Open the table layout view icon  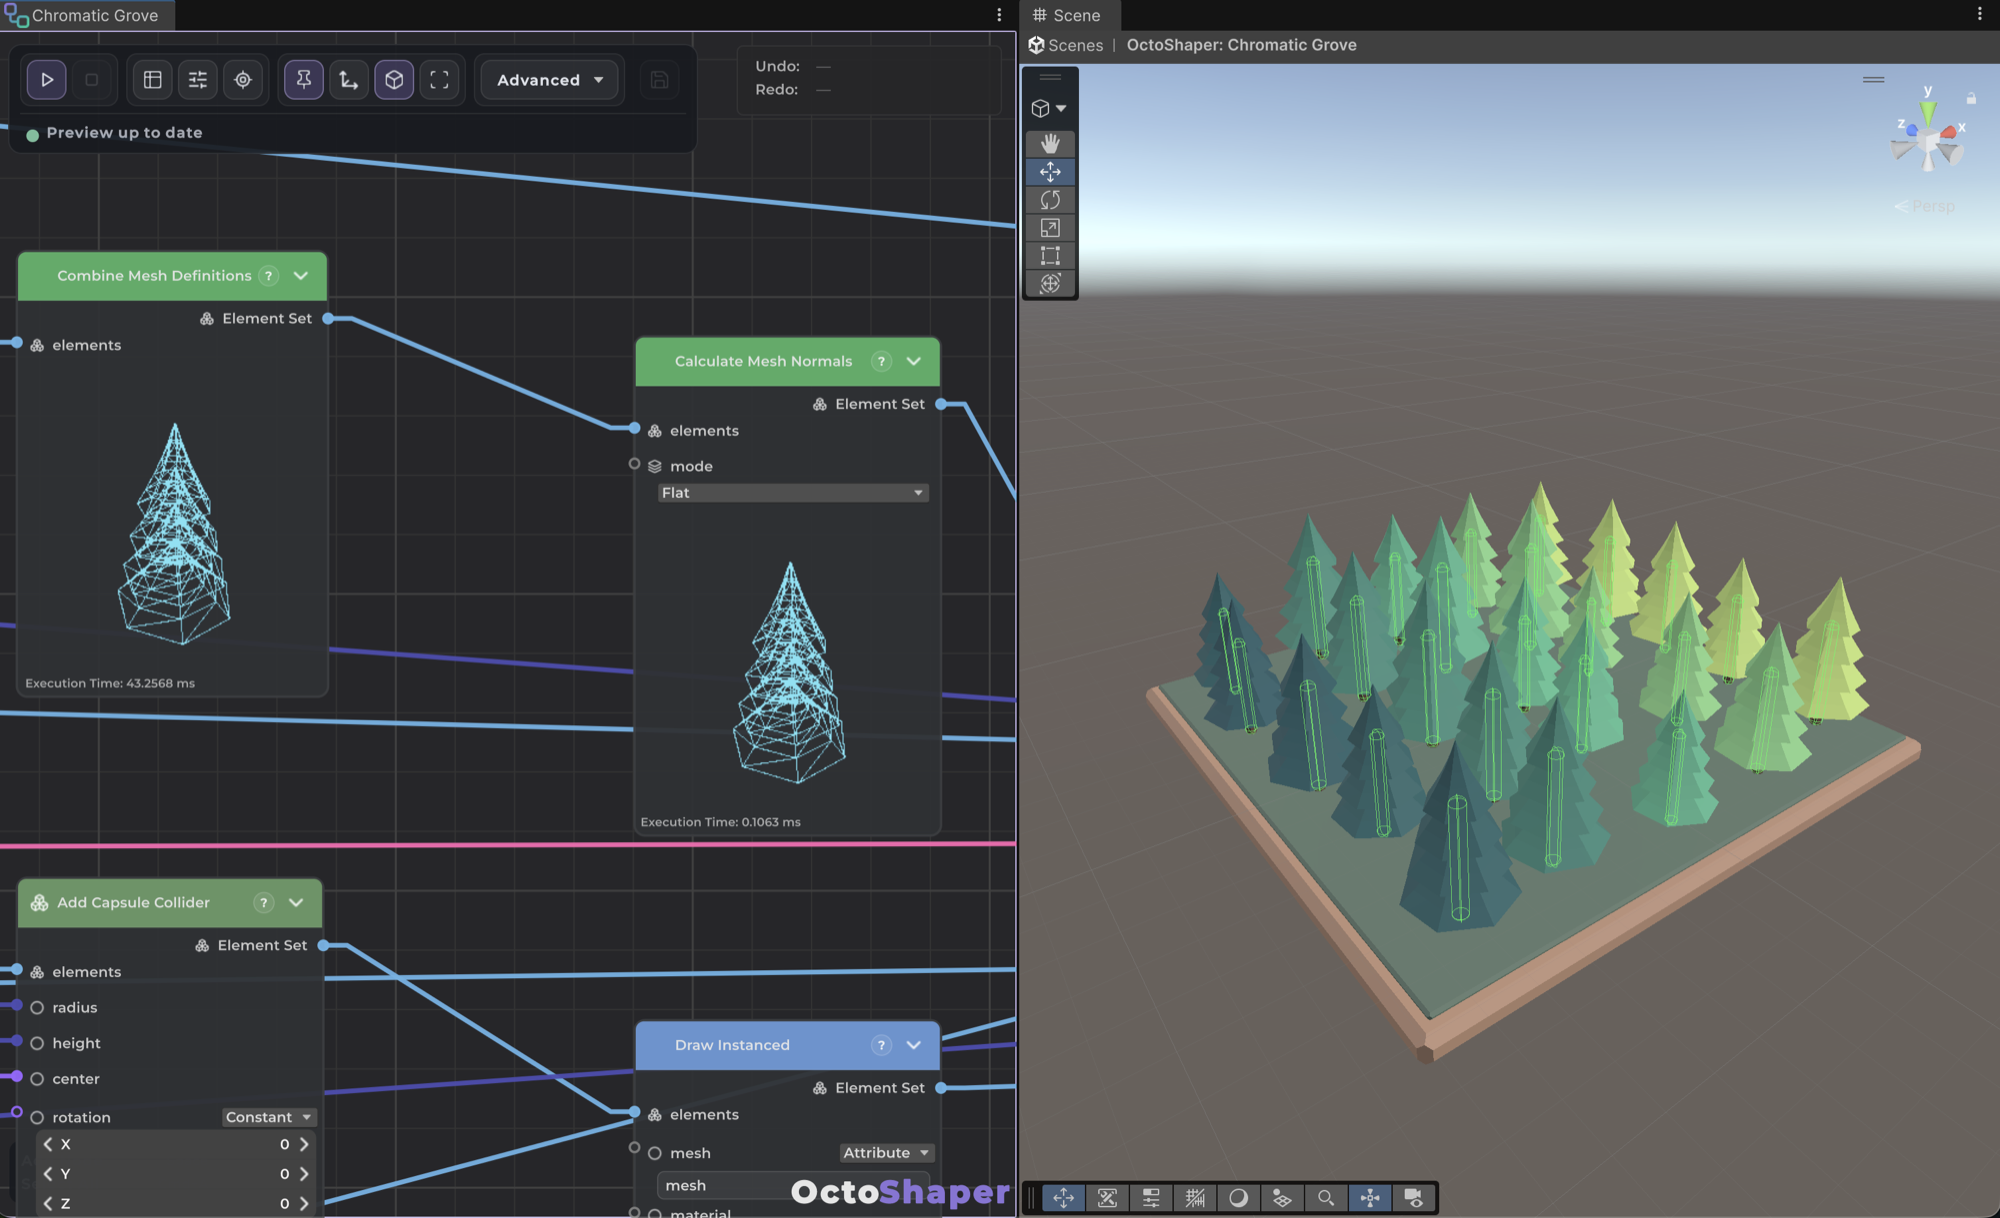pyautogui.click(x=153, y=80)
